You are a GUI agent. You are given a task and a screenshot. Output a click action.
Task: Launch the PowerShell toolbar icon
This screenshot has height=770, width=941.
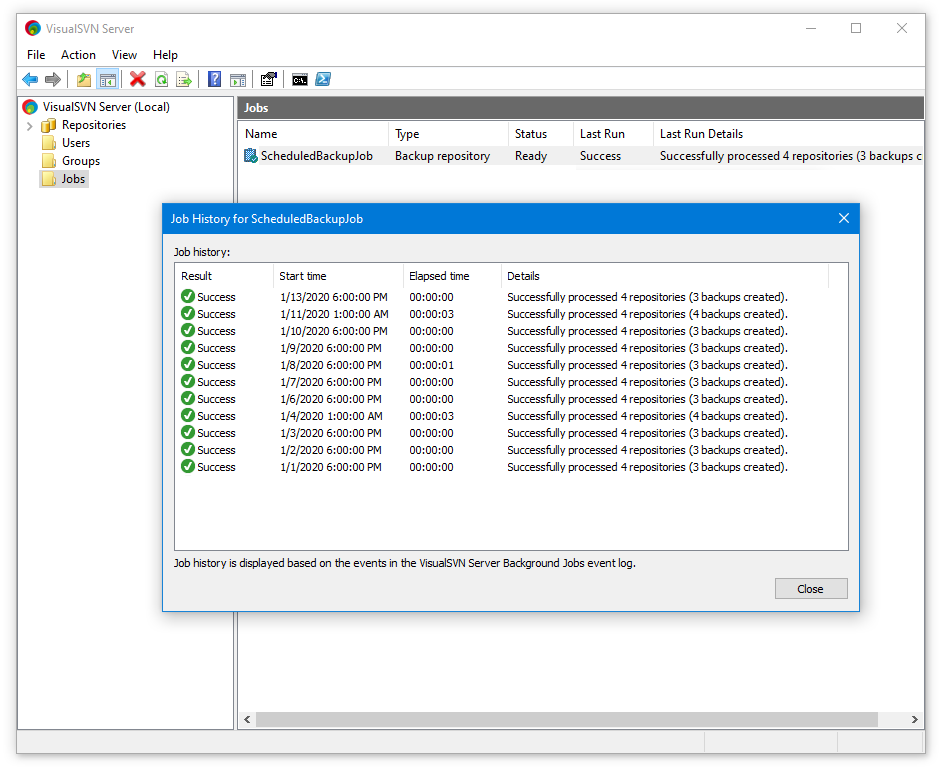[x=323, y=80]
